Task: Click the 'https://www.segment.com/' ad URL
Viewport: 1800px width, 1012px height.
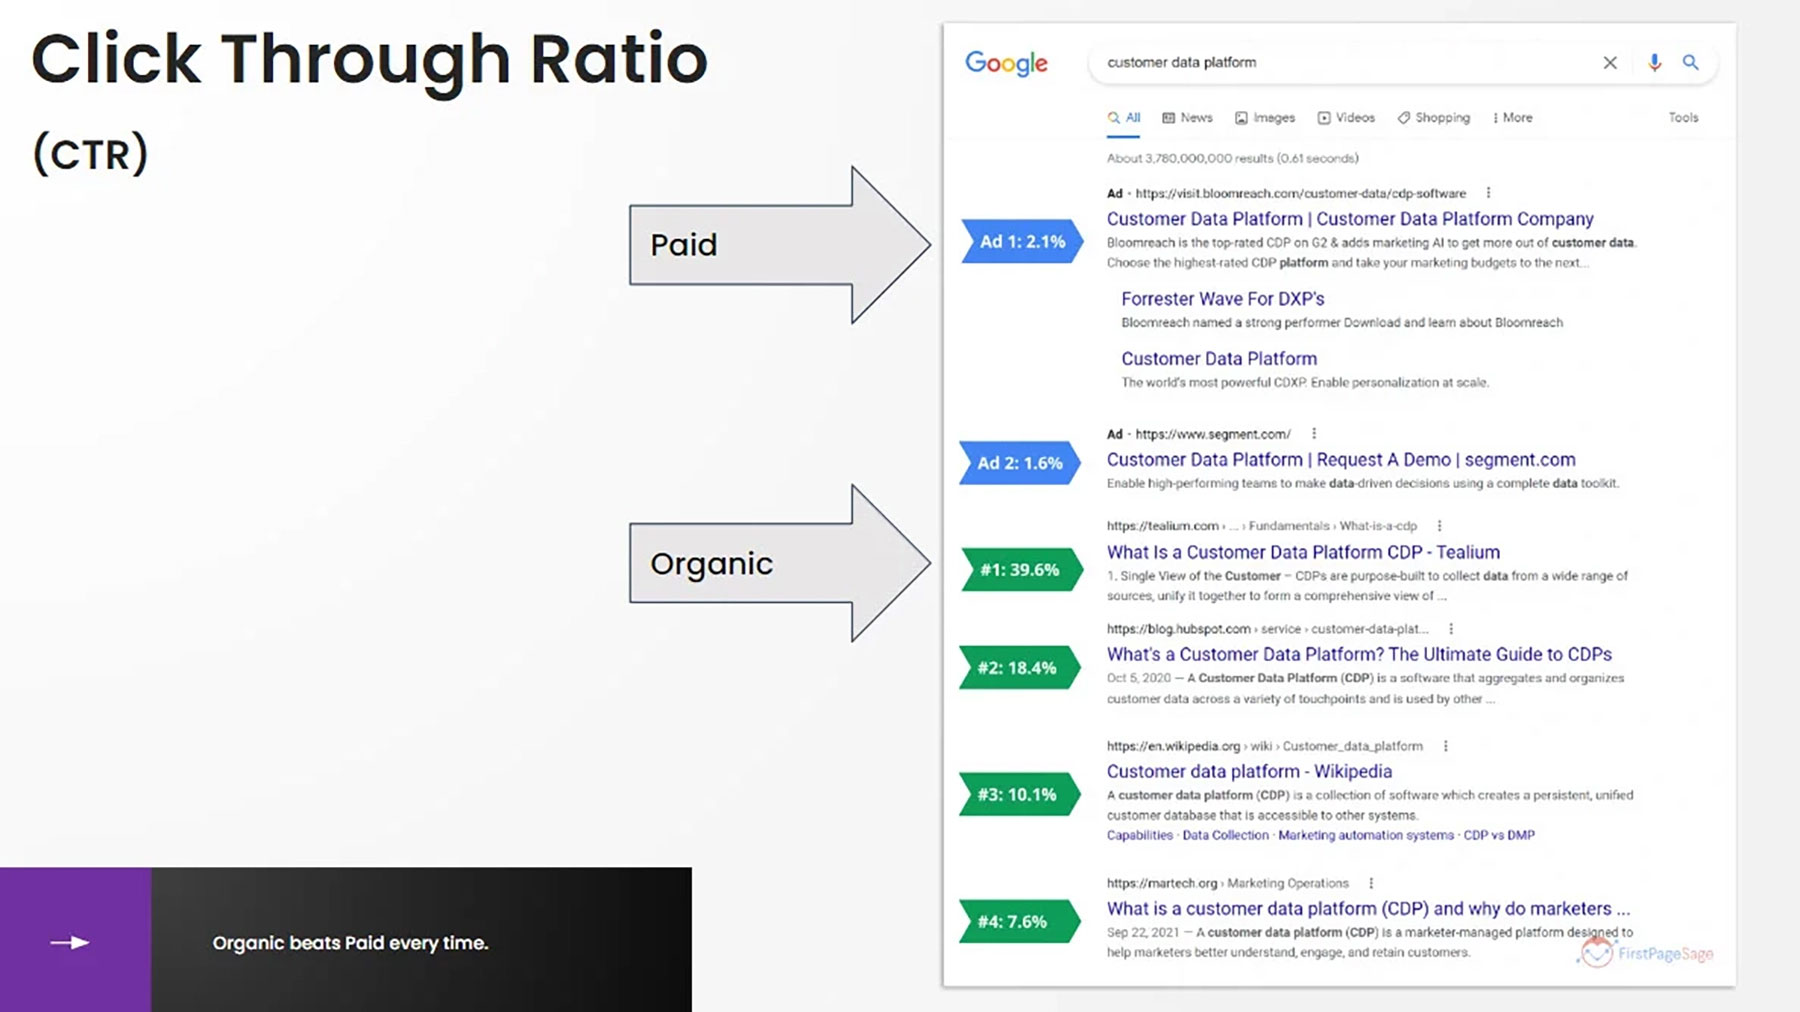Action: [x=1212, y=434]
